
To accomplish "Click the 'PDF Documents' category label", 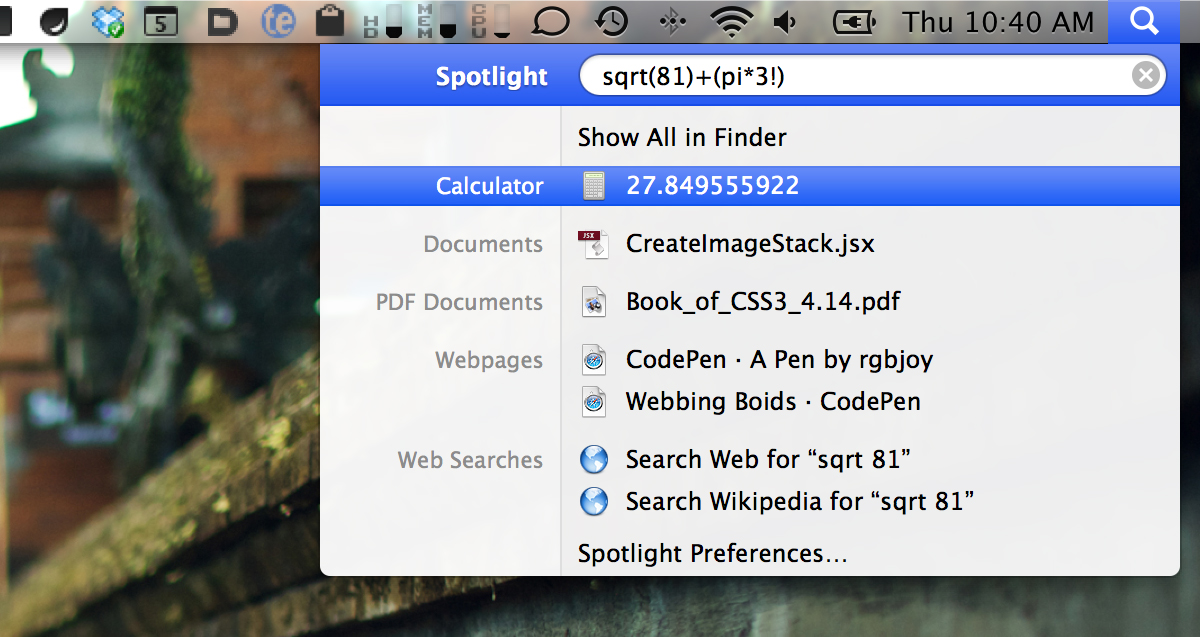I will tap(459, 302).
